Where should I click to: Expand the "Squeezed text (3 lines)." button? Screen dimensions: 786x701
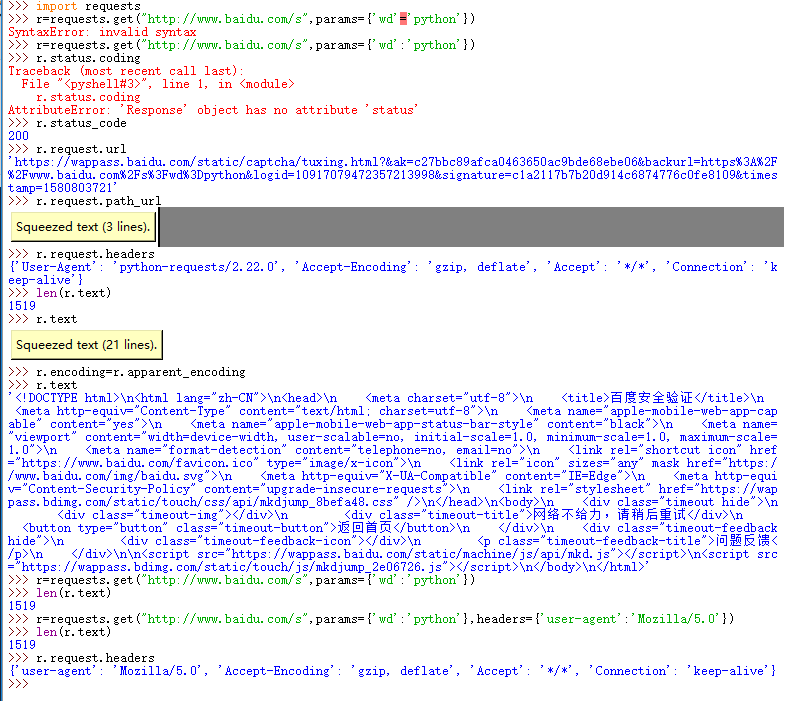pos(83,227)
